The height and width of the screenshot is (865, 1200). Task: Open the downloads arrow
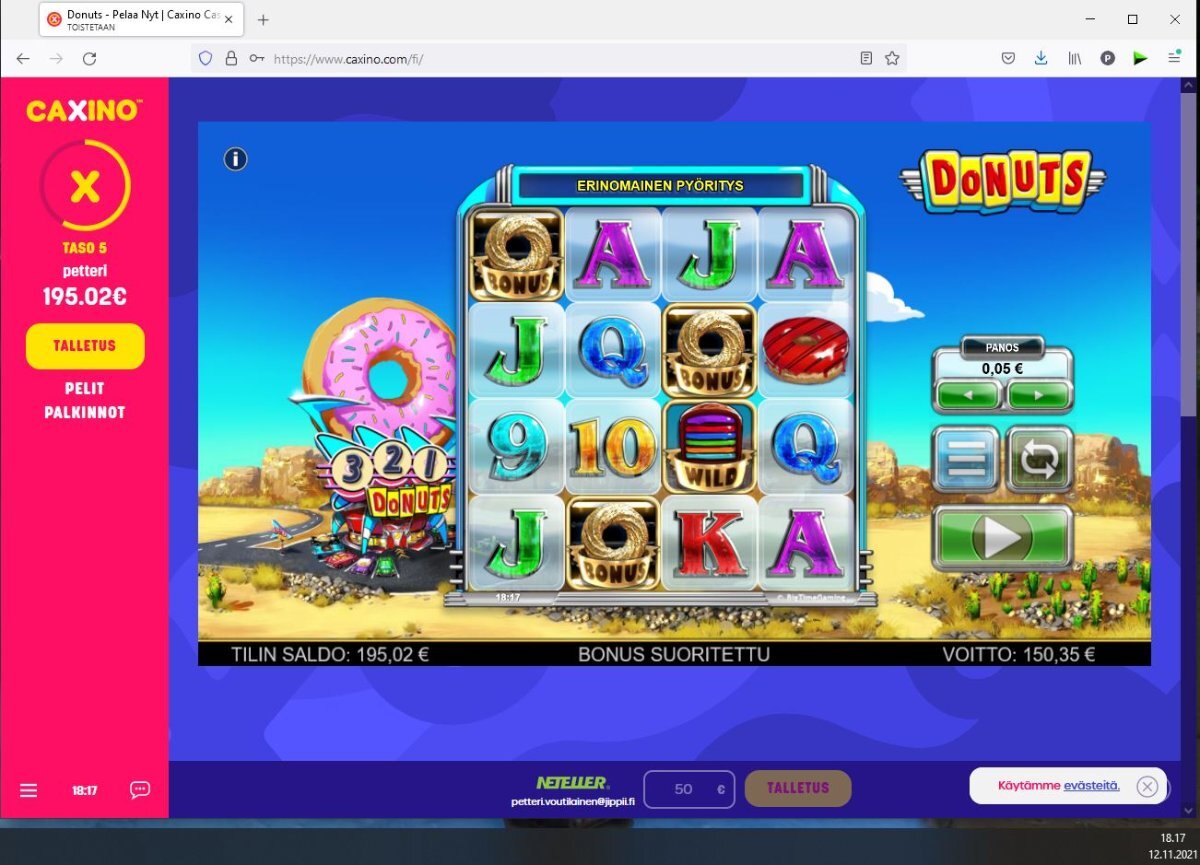(x=1041, y=59)
